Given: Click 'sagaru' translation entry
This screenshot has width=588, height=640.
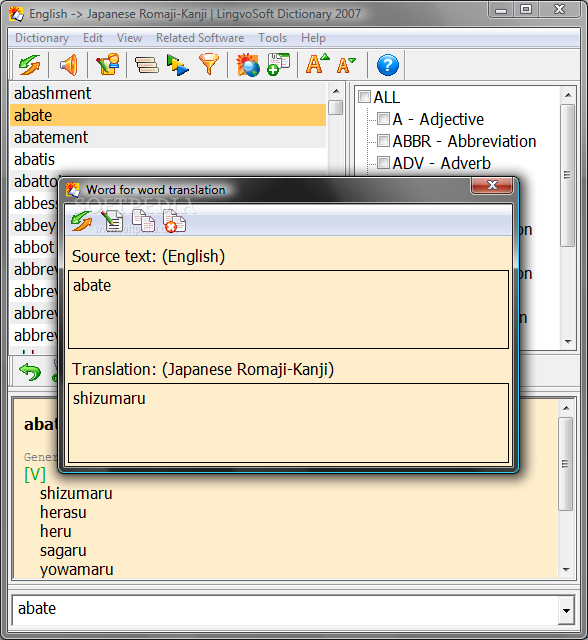Looking at the screenshot, I should point(63,551).
